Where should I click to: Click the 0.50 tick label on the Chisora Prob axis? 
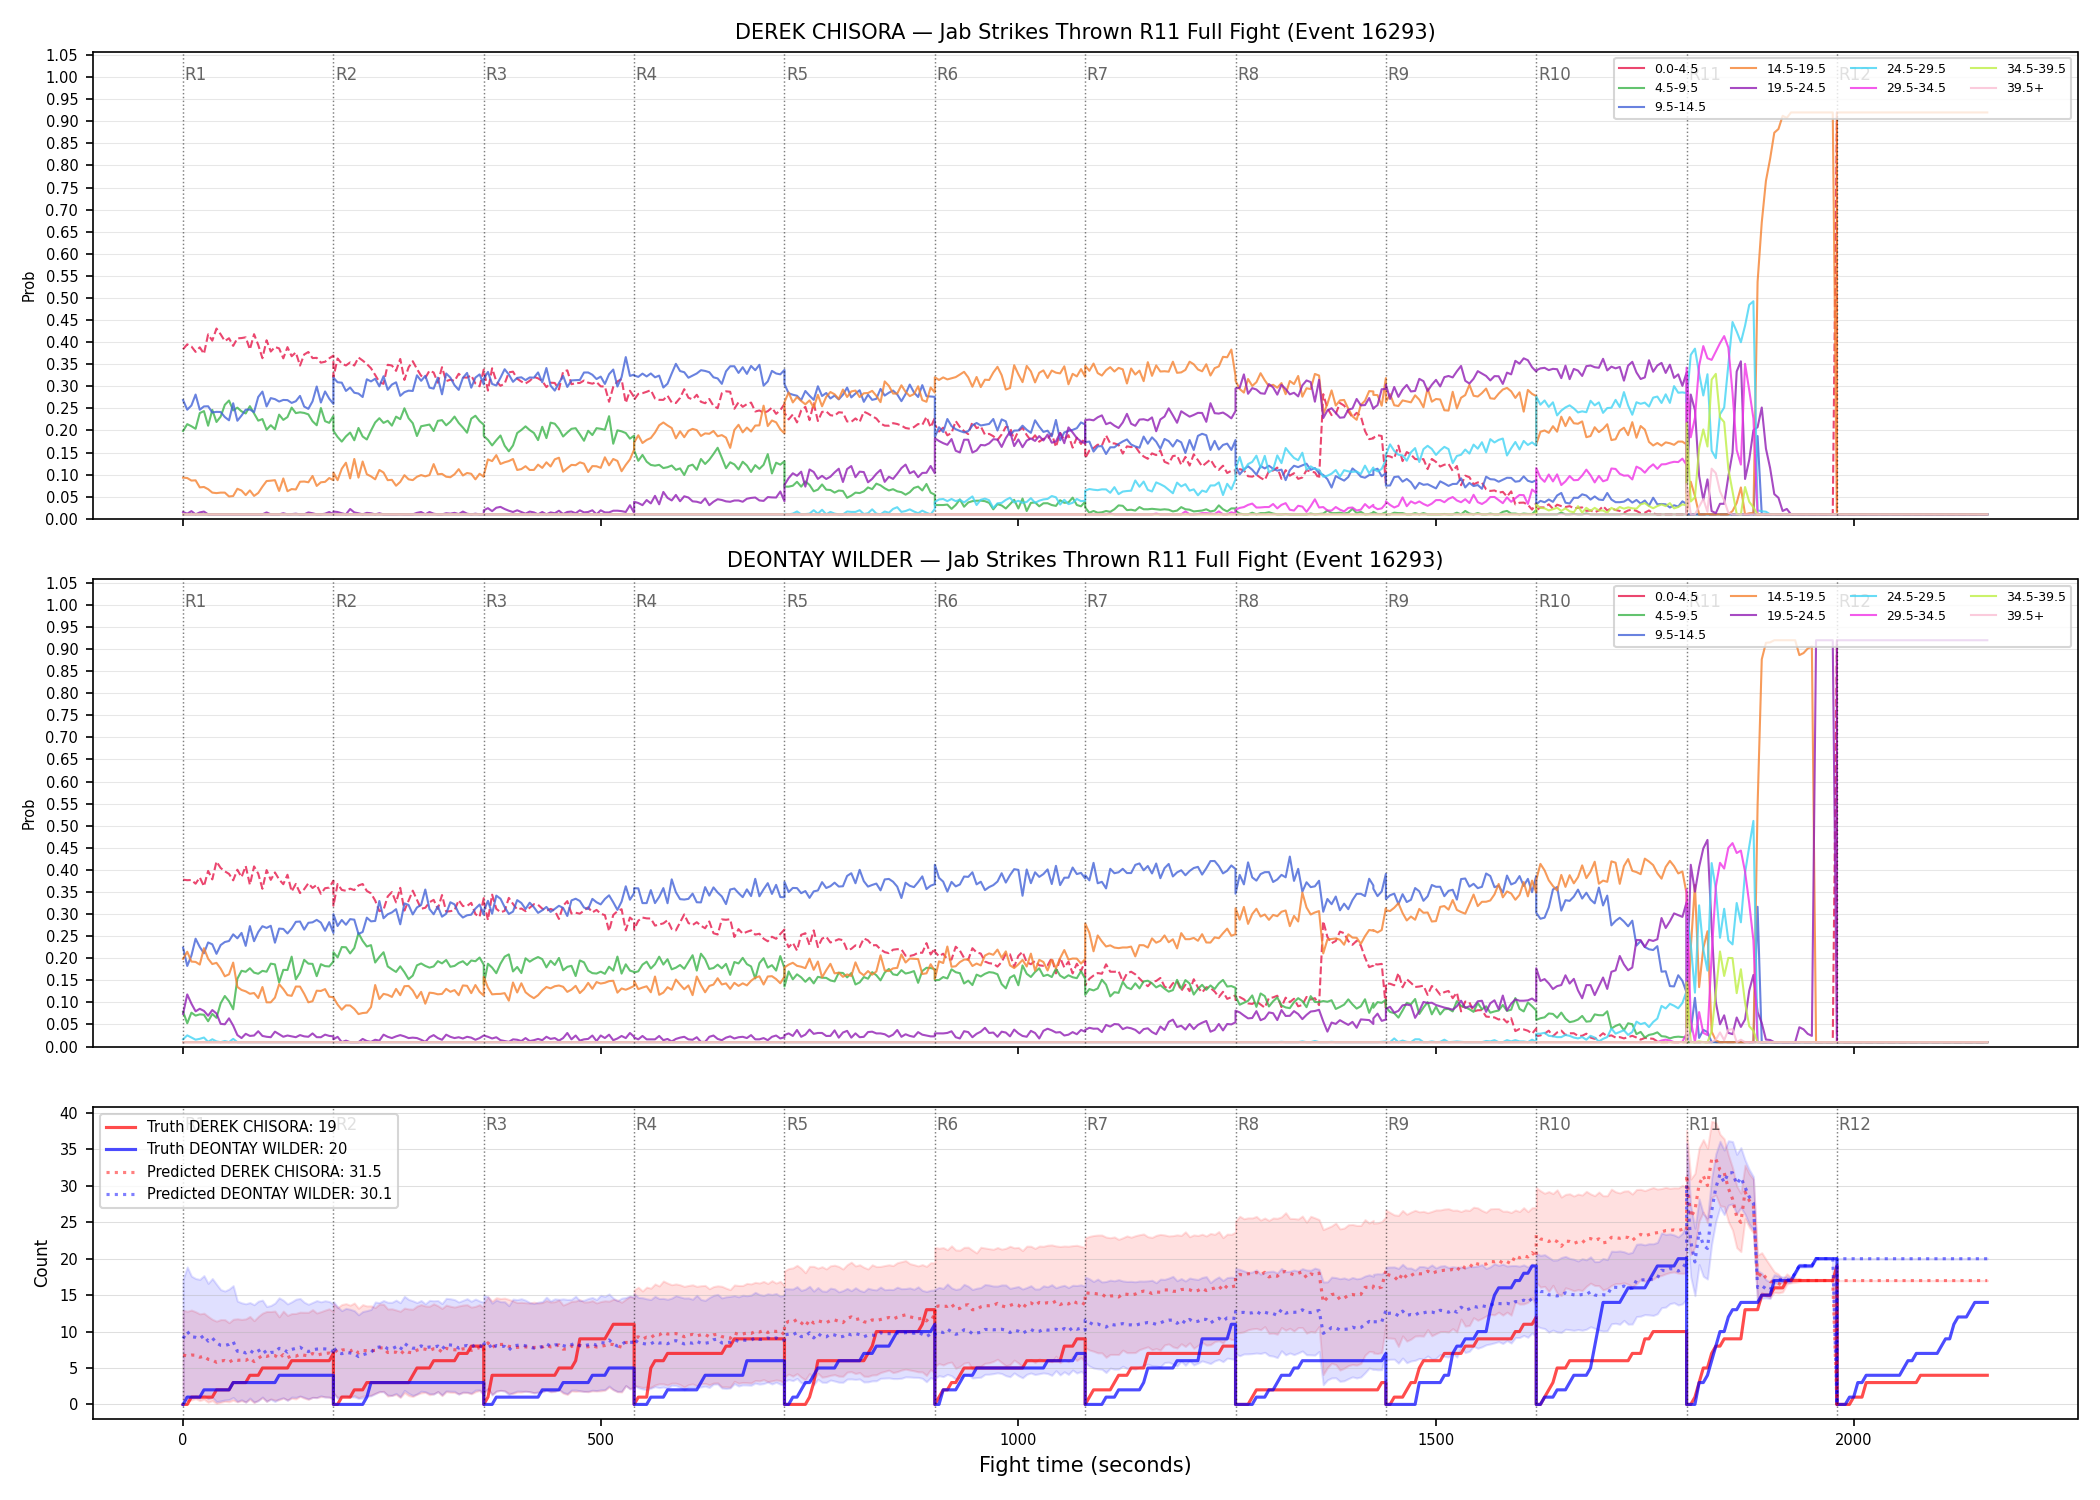point(62,298)
